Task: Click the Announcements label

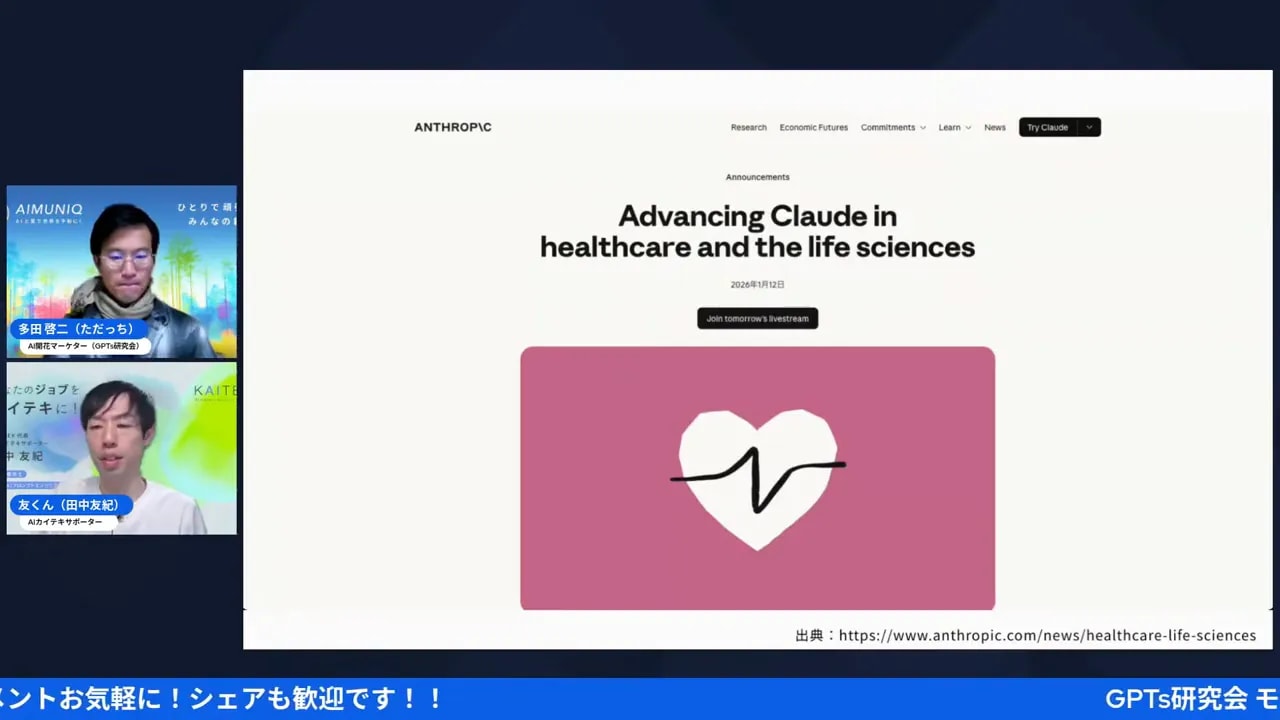Action: click(x=757, y=176)
